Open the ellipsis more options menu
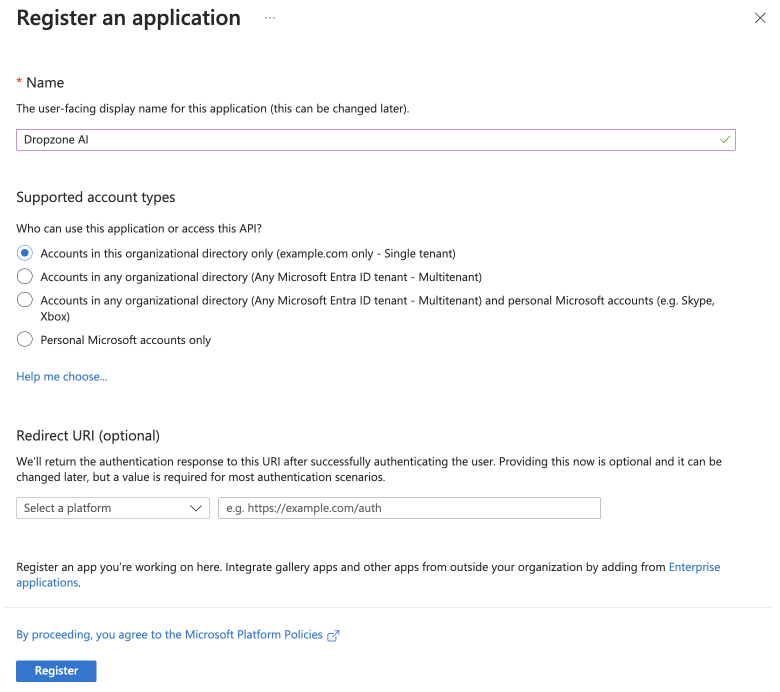The image size is (780, 692). click(x=270, y=18)
